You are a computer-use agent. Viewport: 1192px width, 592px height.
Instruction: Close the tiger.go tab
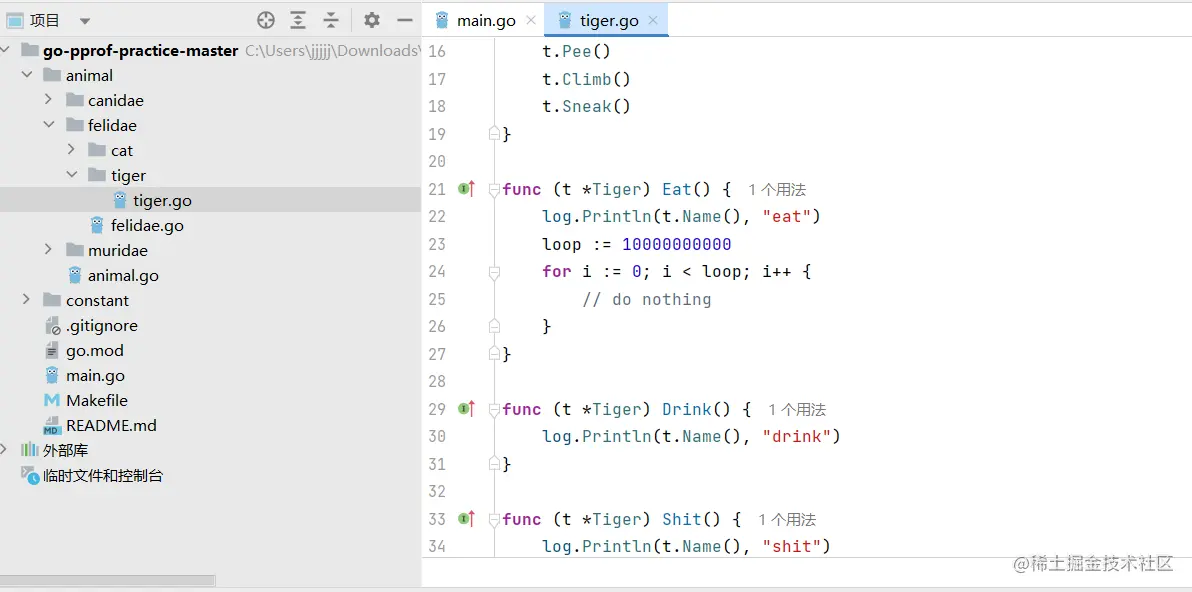(x=653, y=20)
